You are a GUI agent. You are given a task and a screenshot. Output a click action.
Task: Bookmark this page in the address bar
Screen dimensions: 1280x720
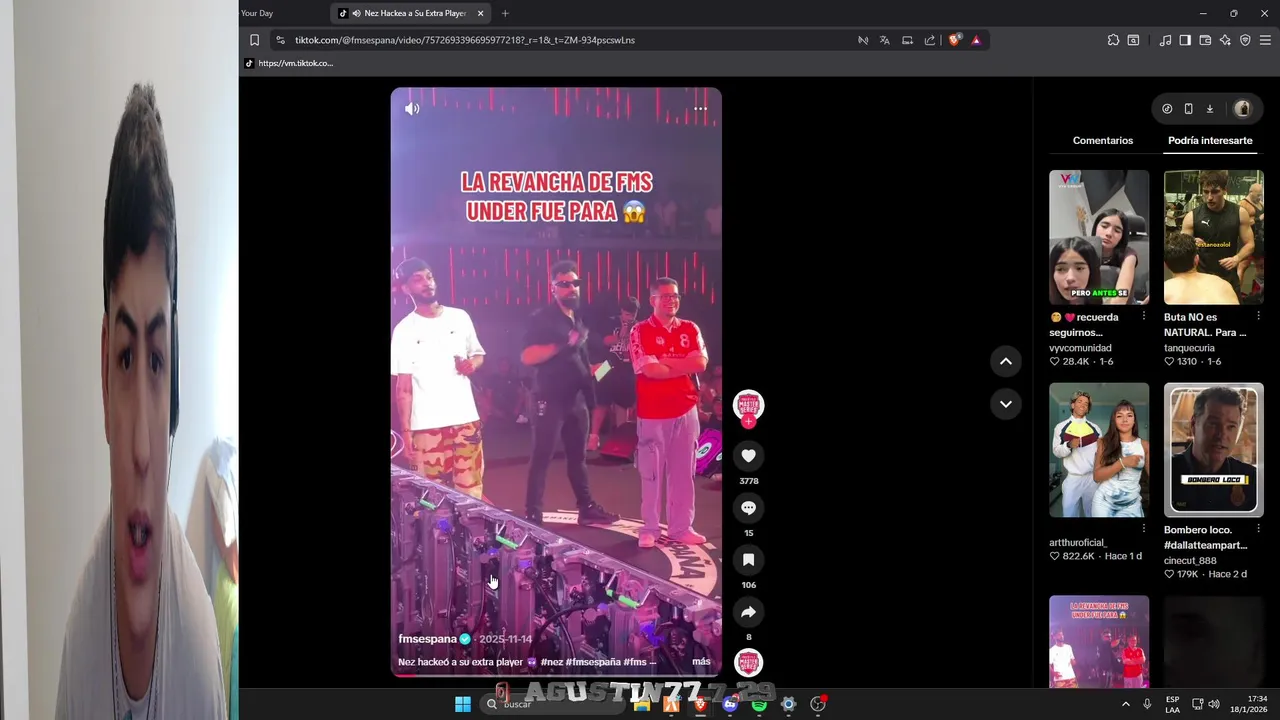pos(254,40)
